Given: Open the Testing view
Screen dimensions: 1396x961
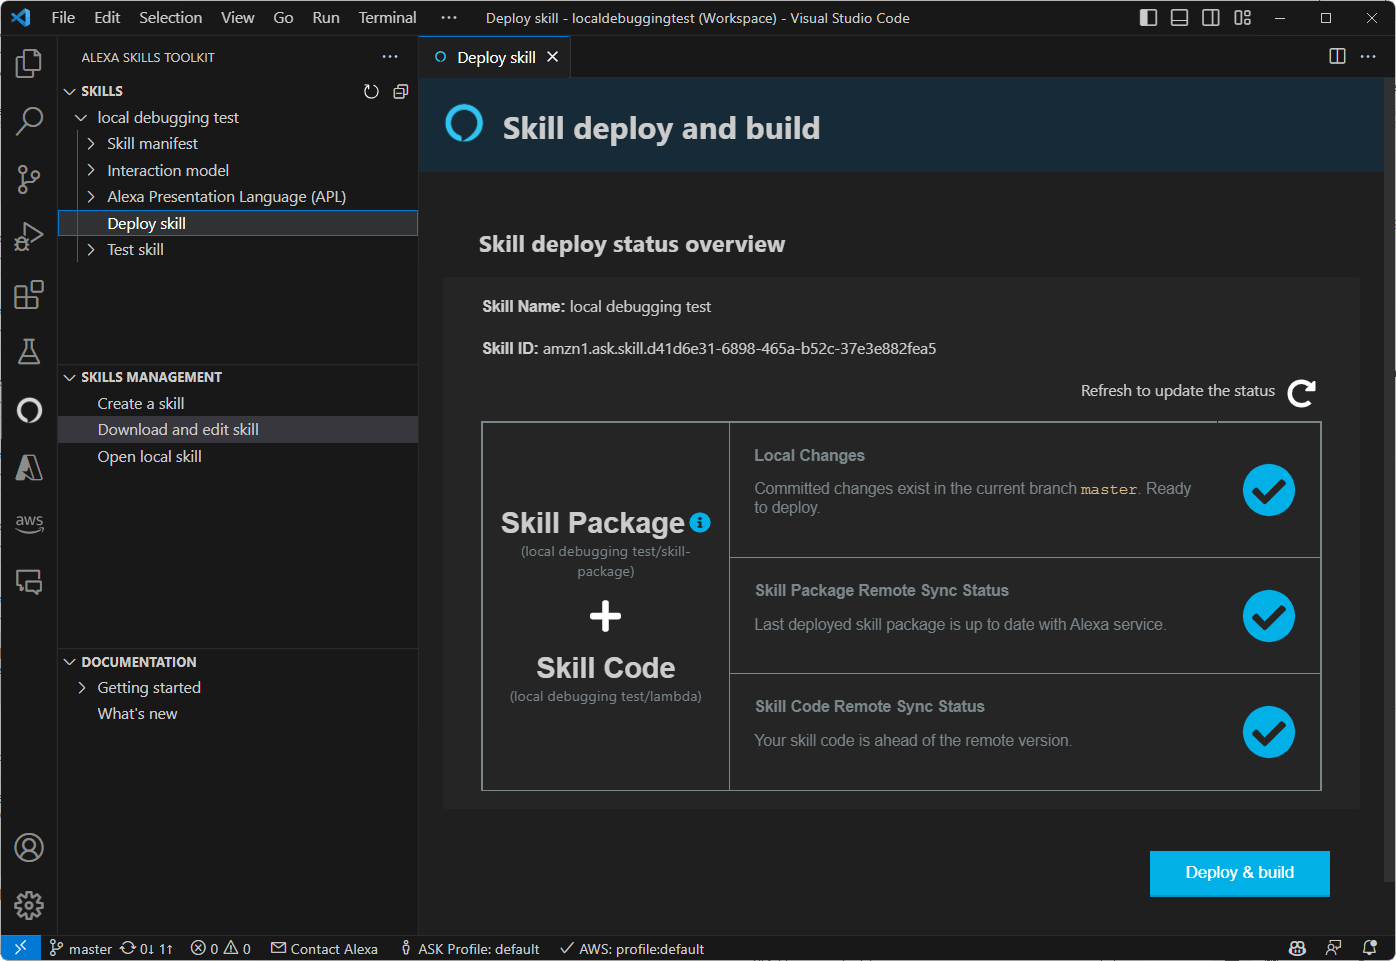Looking at the screenshot, I should pos(29,352).
